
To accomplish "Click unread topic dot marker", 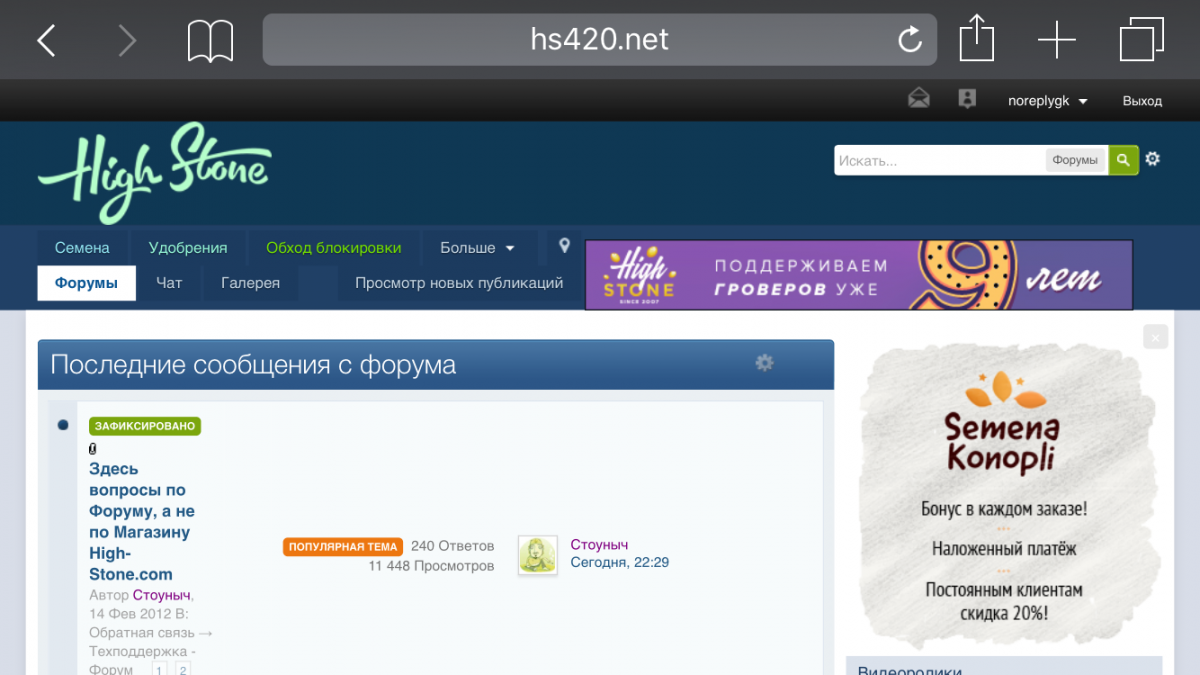I will click(x=63, y=425).
